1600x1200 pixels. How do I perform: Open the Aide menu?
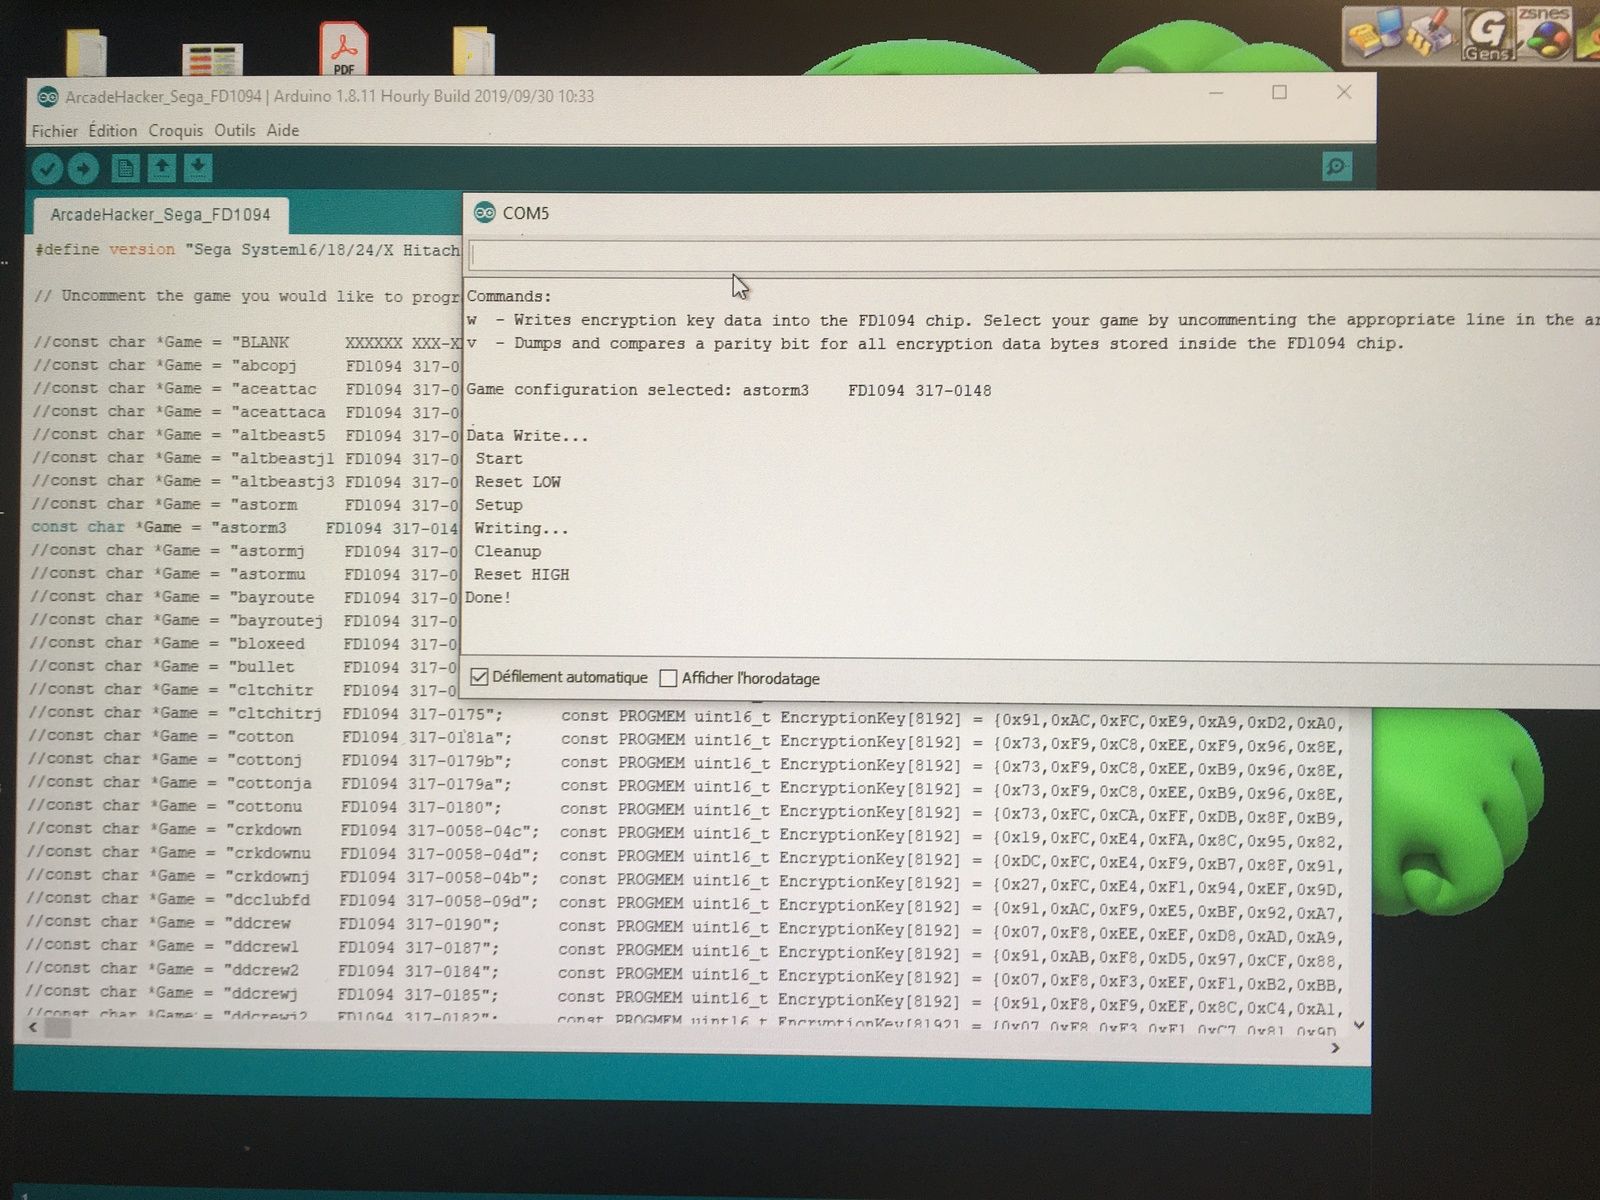tap(283, 131)
